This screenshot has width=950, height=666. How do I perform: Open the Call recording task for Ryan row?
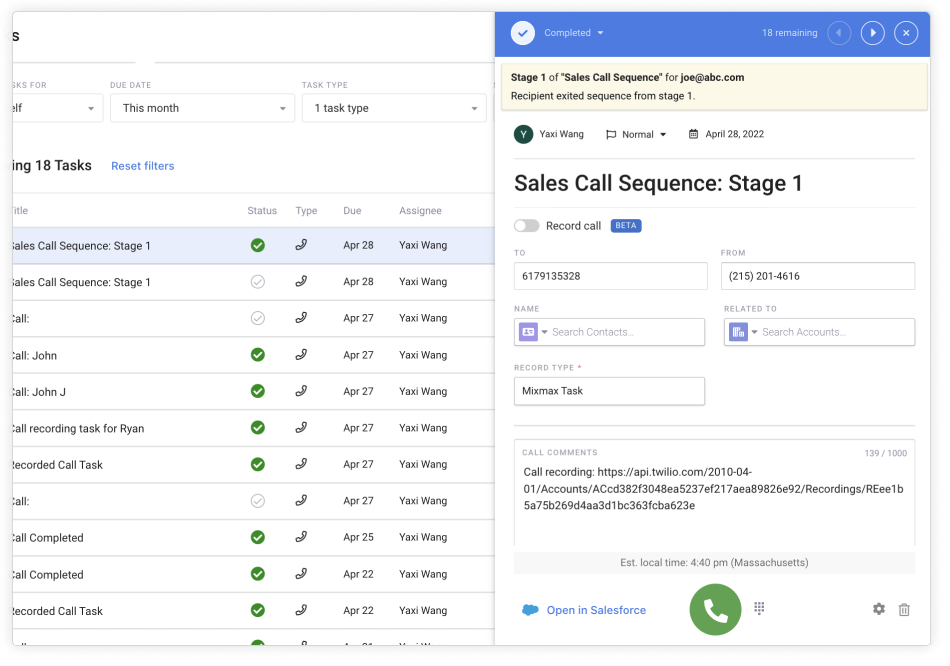pyautogui.click(x=253, y=428)
